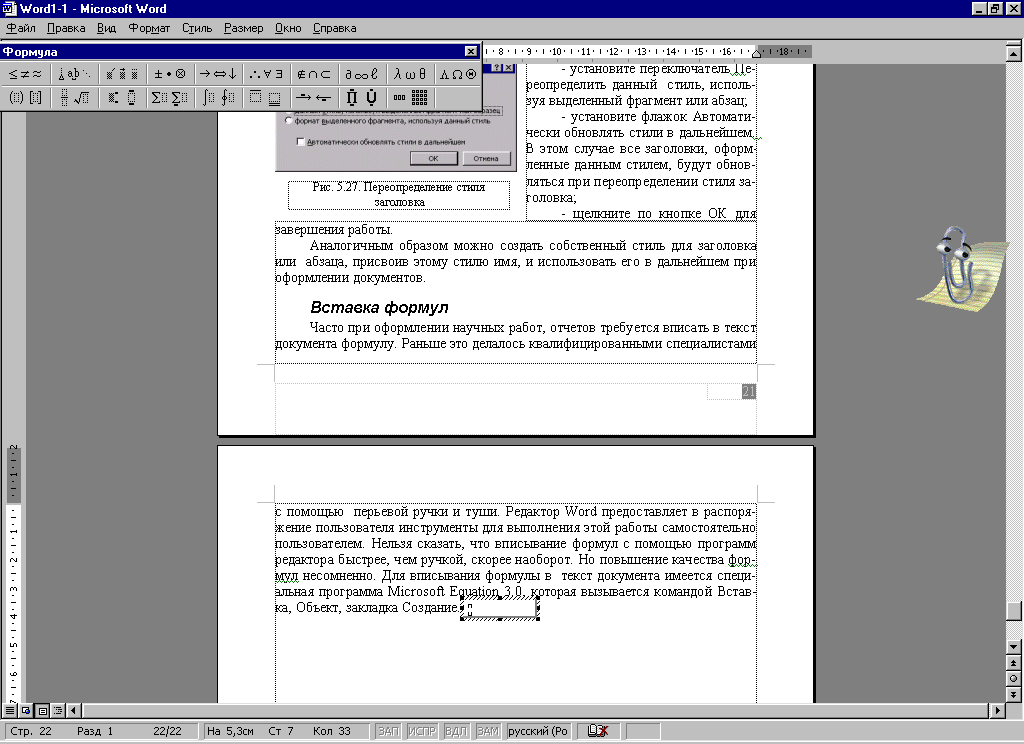
Task: Open the Файл menu
Action: point(21,28)
